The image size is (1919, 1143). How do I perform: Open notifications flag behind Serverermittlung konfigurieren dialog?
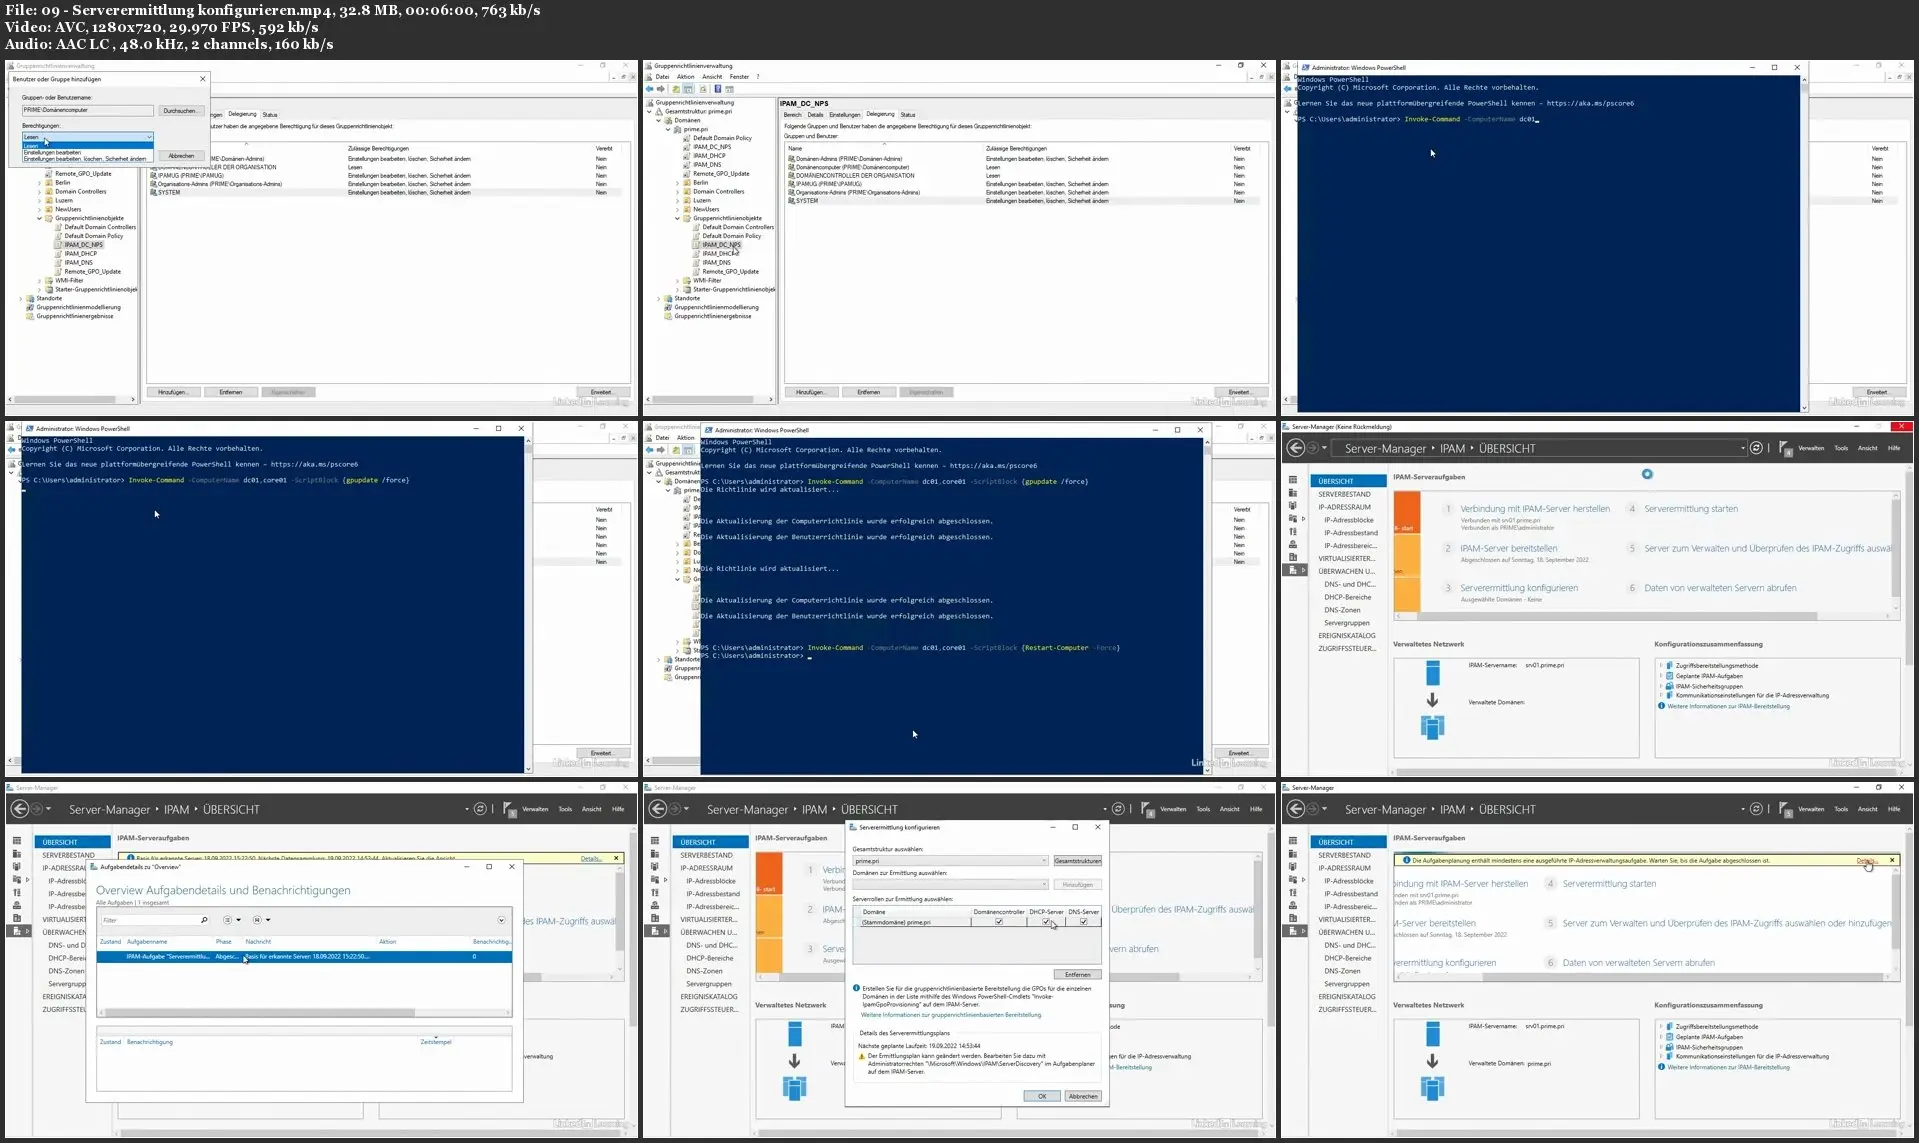point(1148,810)
